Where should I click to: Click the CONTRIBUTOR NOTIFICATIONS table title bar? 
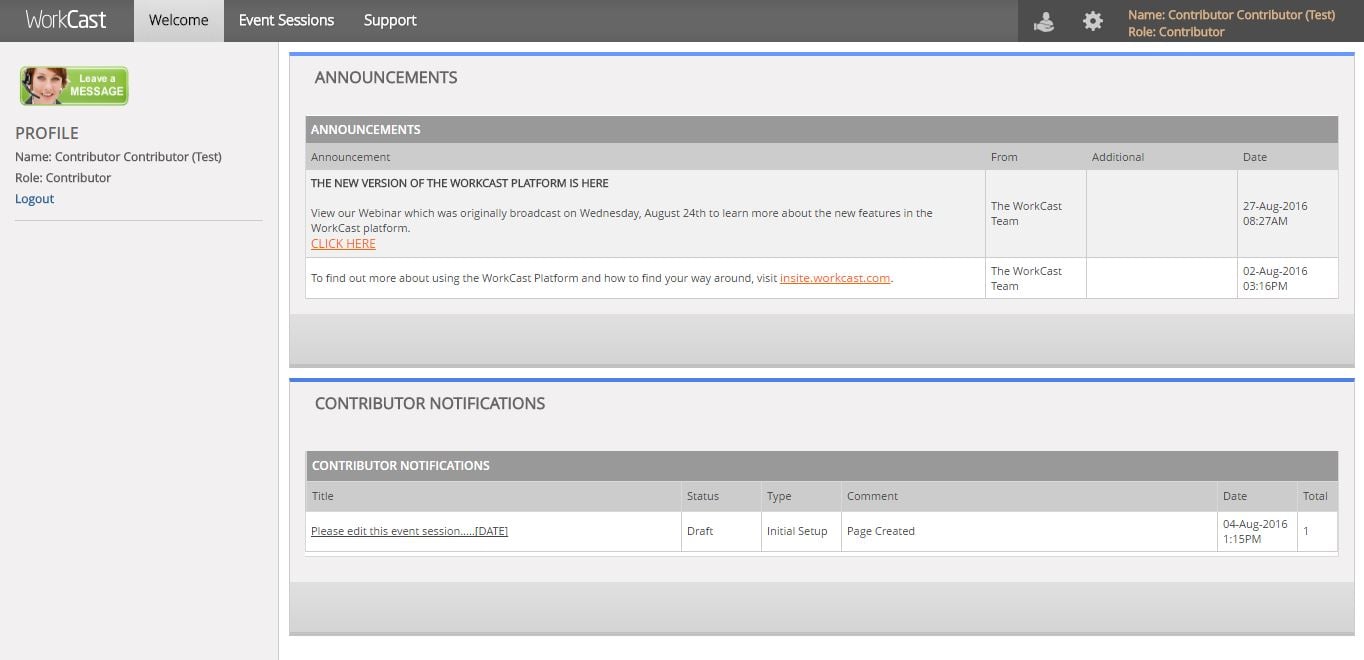click(x=822, y=466)
